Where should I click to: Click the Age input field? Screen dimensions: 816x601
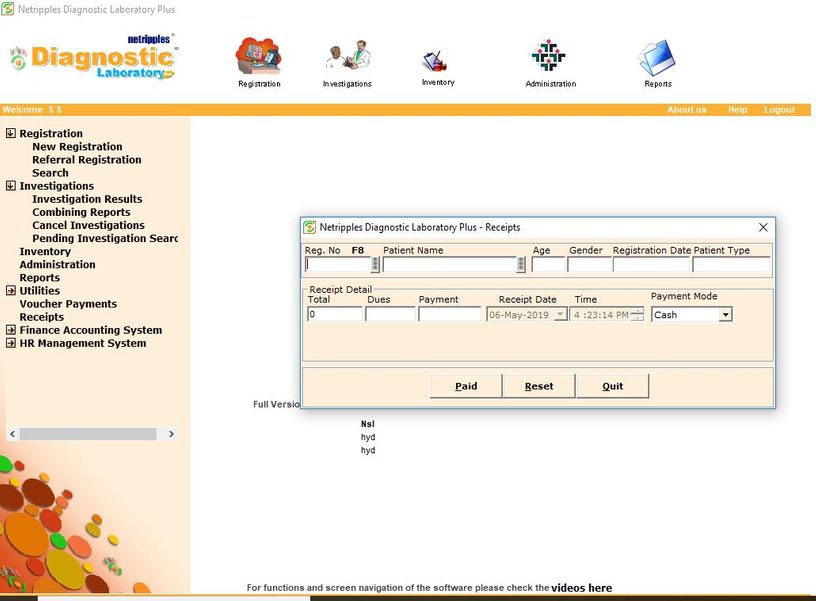pos(548,264)
